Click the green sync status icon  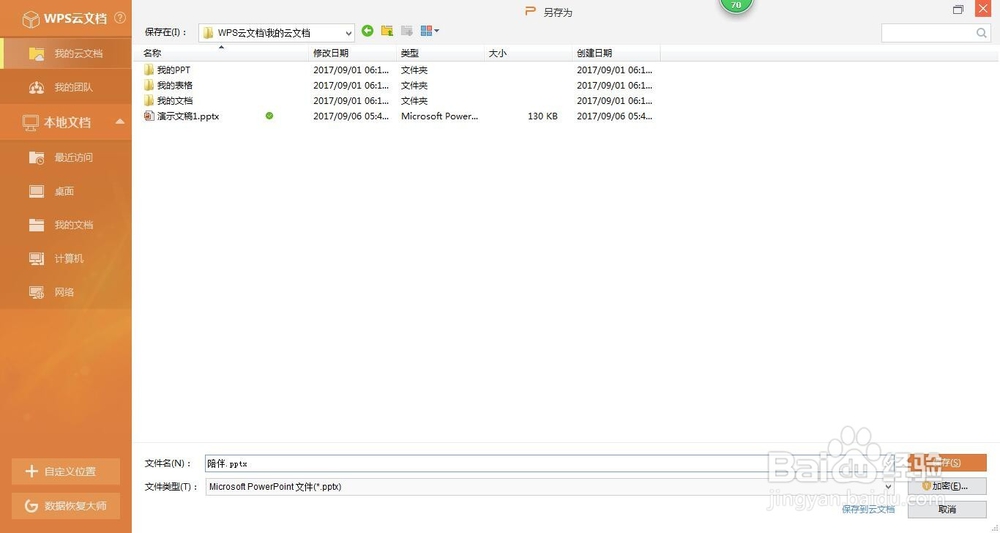[x=269, y=116]
